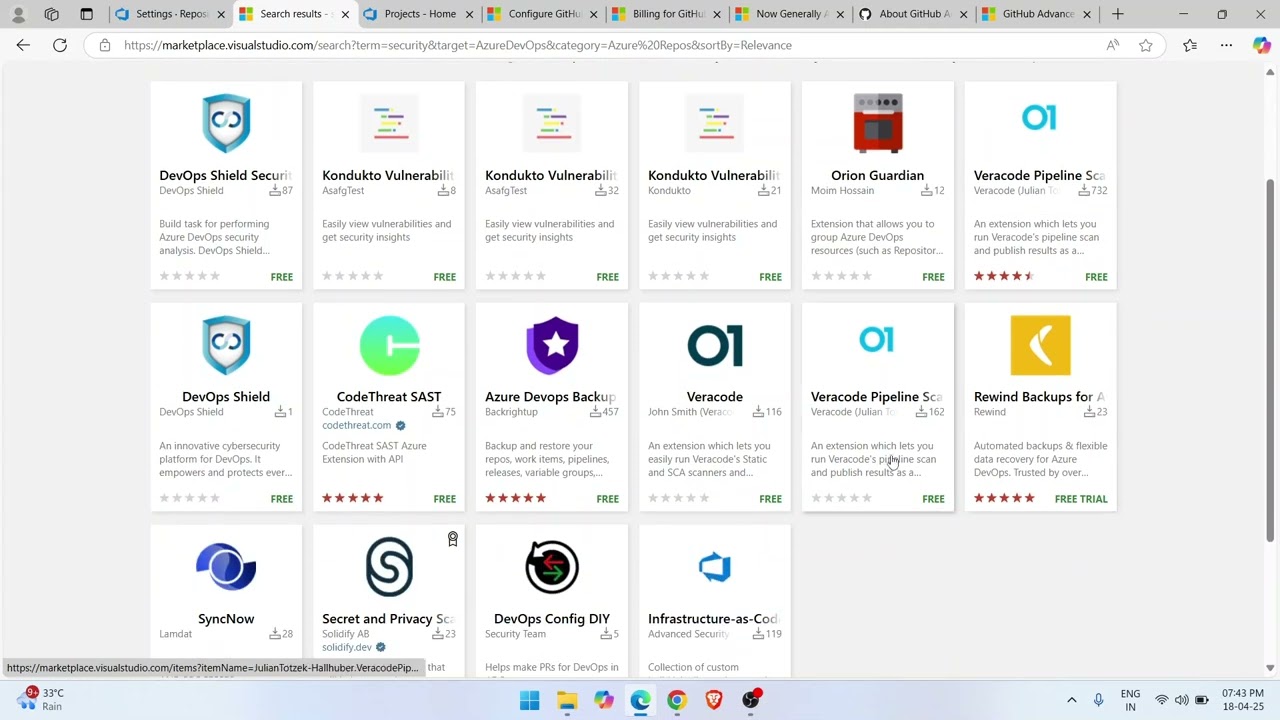Visit the solidify.dev publisher link

tap(346, 647)
